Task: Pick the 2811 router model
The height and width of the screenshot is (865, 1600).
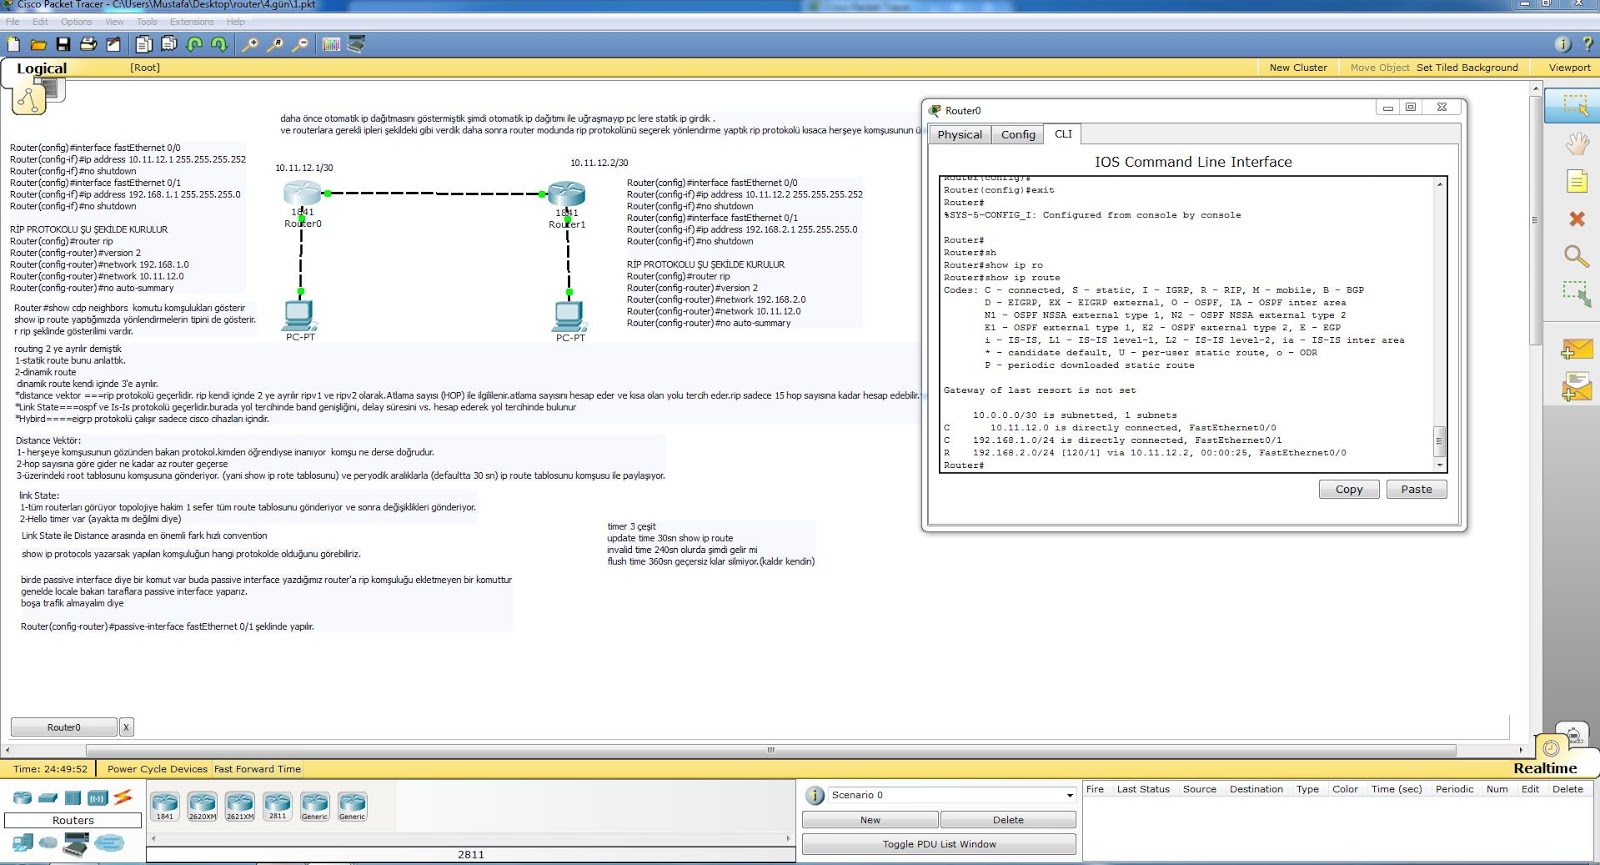Action: coord(277,806)
